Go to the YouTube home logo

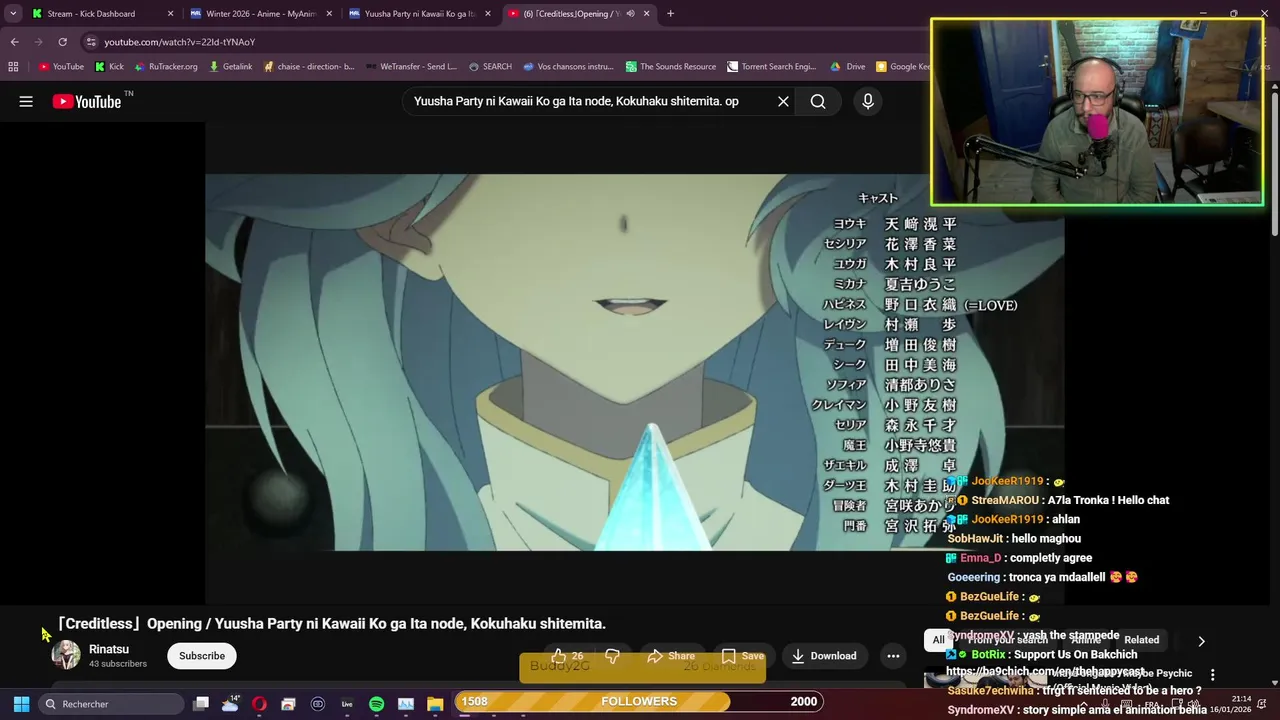coord(87,101)
